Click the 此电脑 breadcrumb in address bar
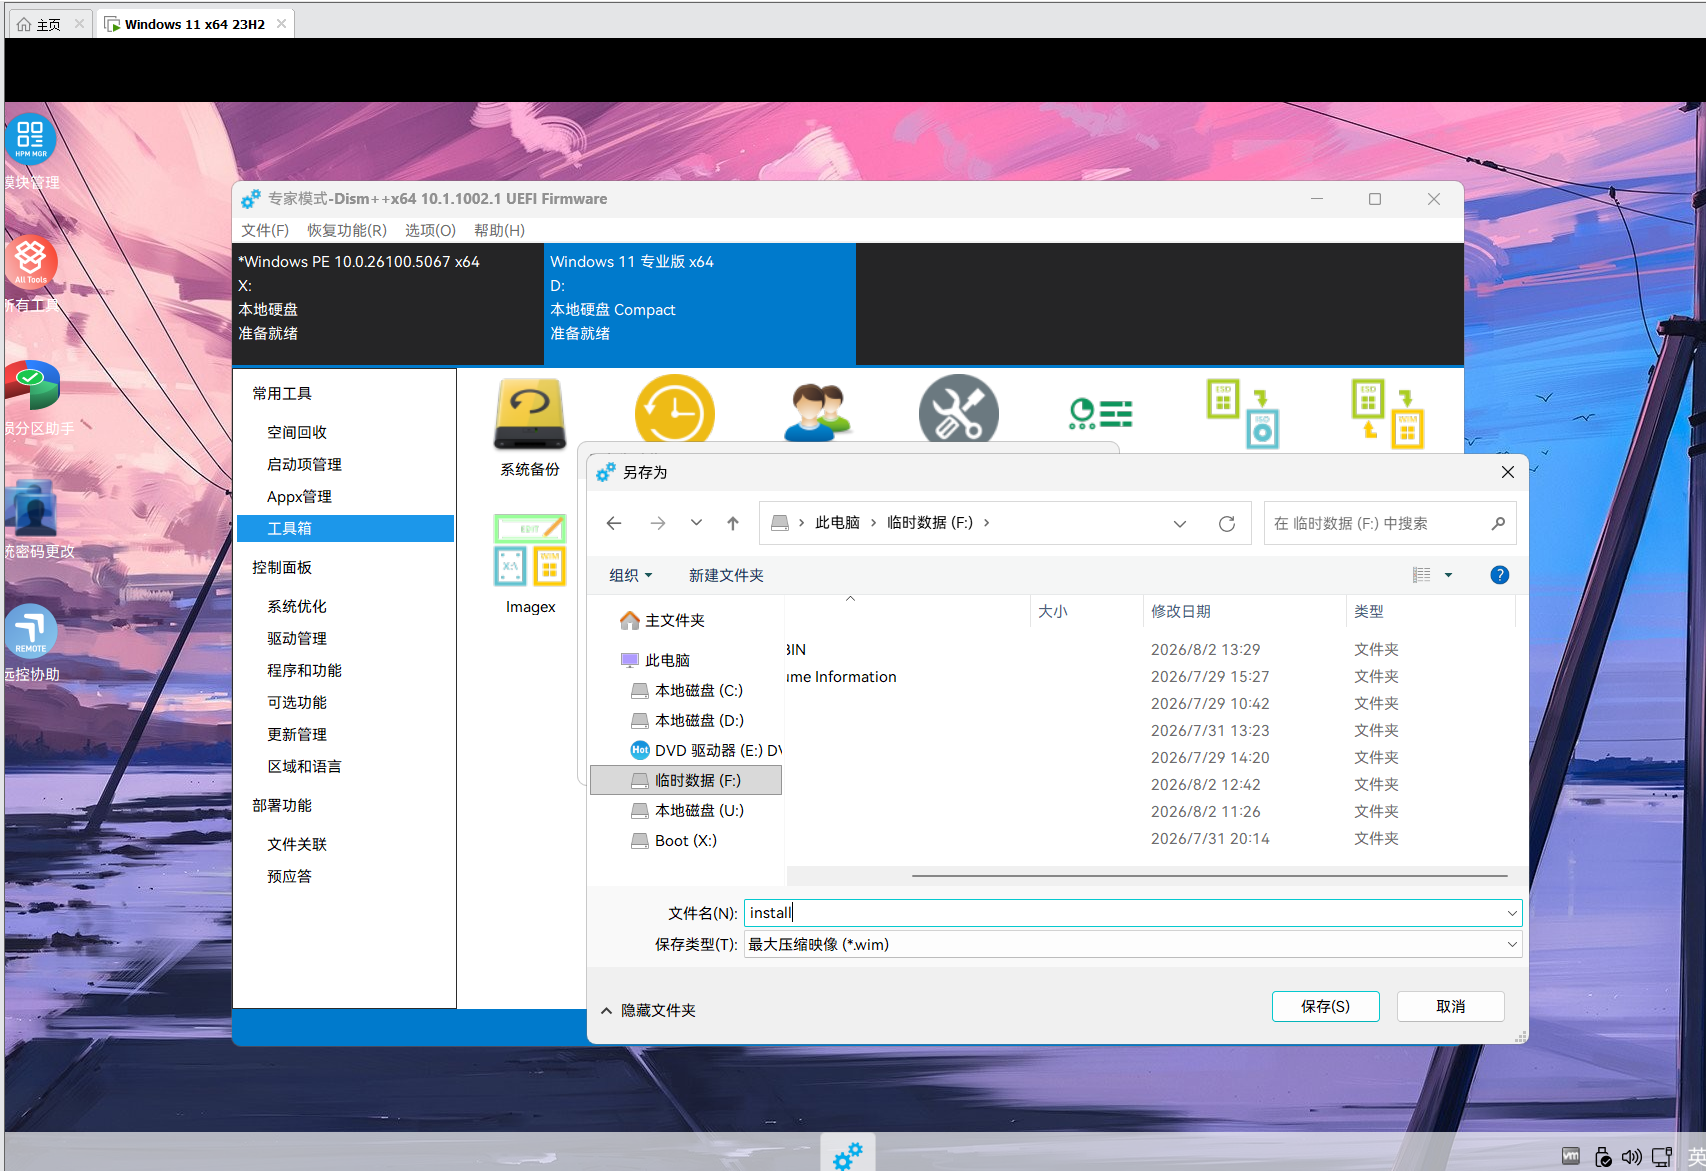This screenshot has height=1171, width=1706. 837,523
